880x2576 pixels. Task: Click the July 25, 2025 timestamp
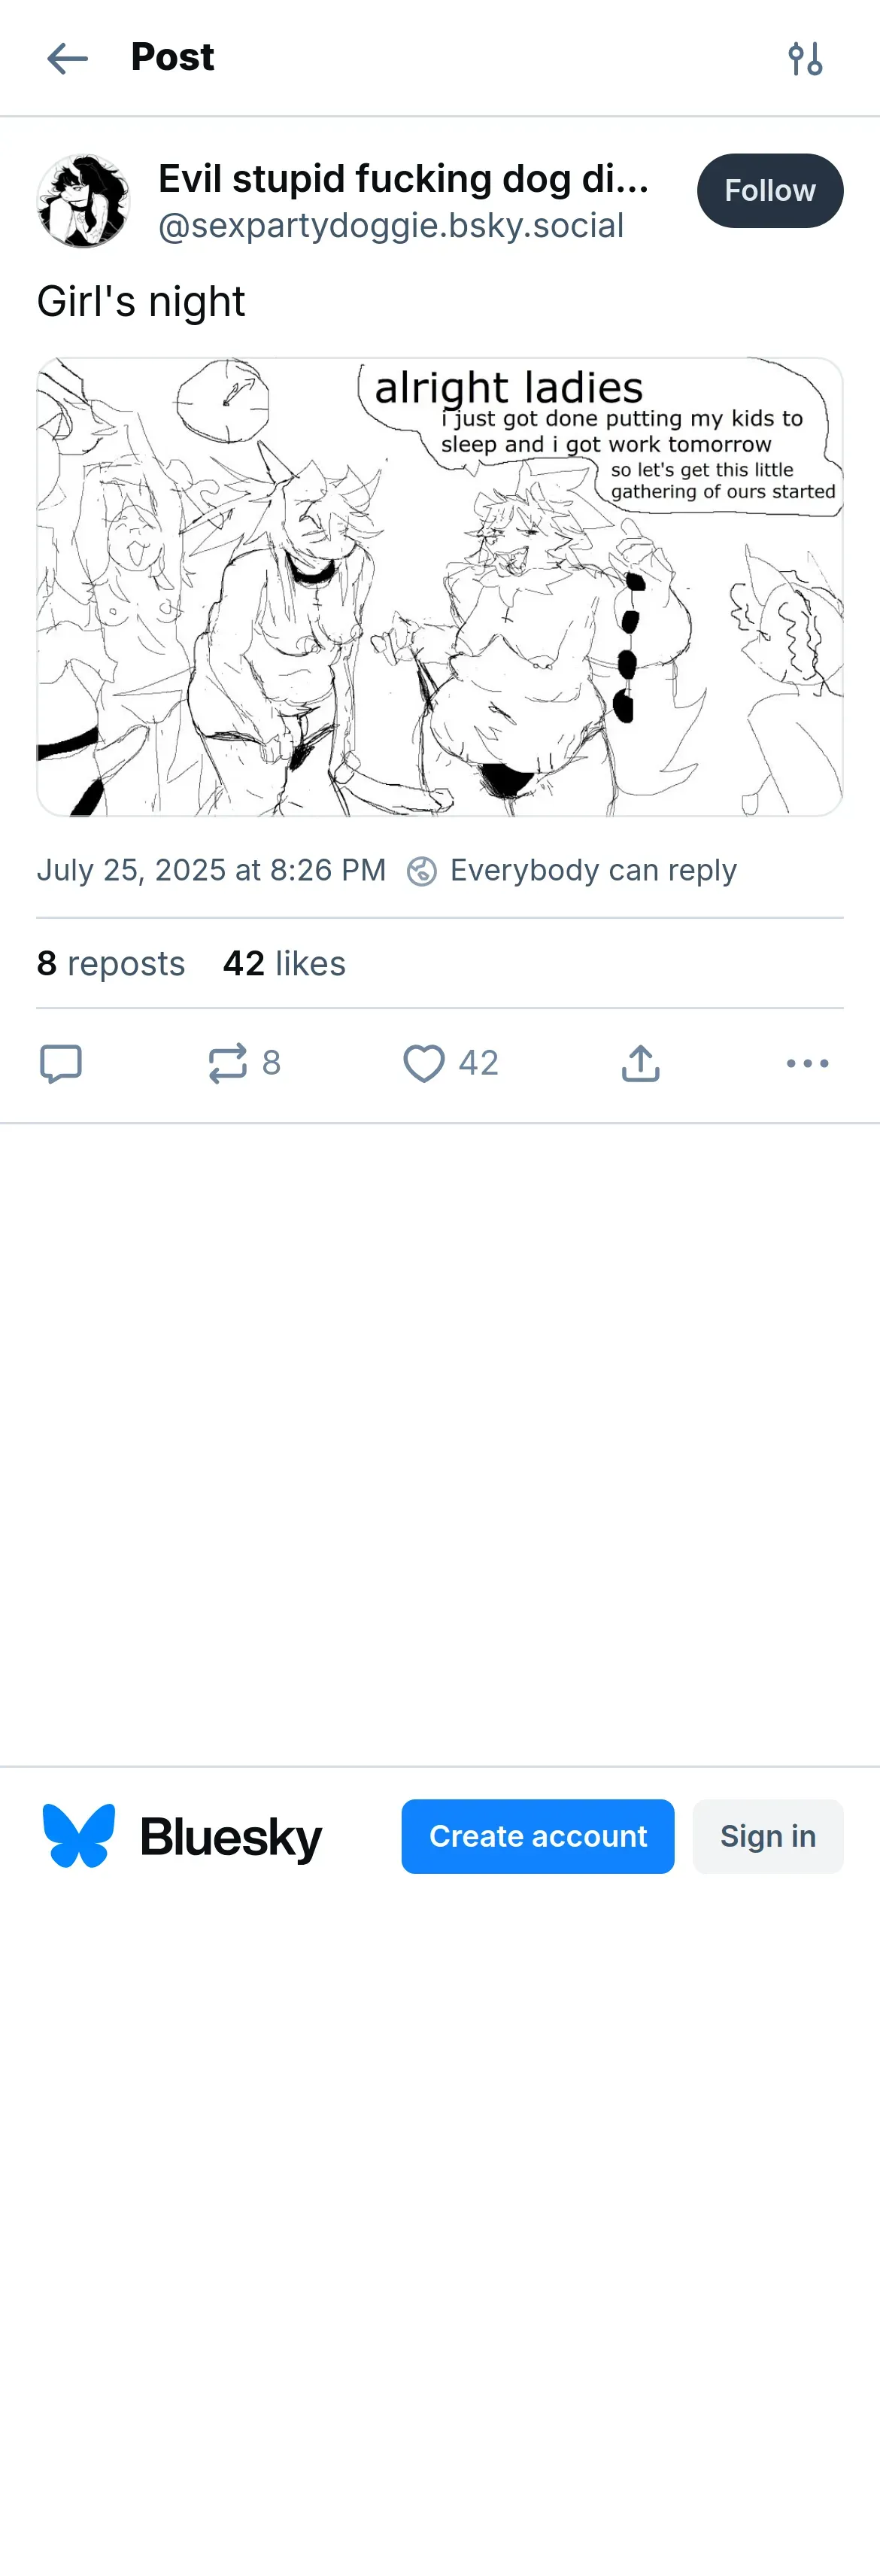(x=211, y=870)
